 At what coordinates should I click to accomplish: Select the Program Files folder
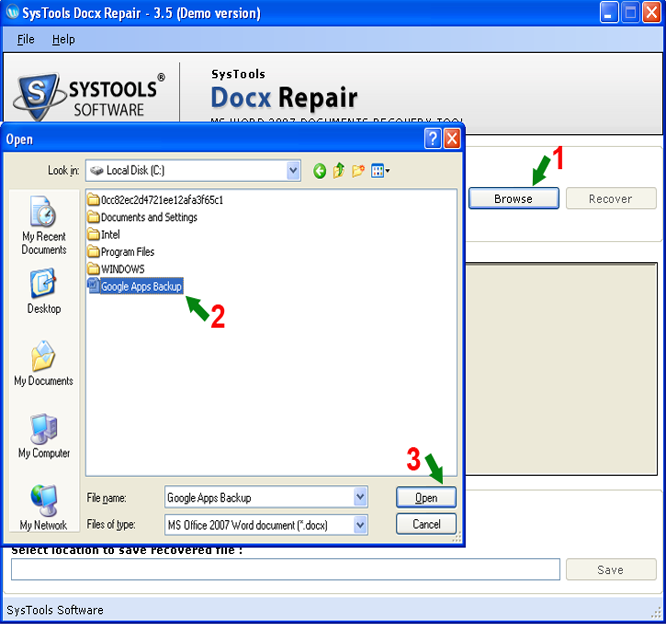tap(127, 252)
